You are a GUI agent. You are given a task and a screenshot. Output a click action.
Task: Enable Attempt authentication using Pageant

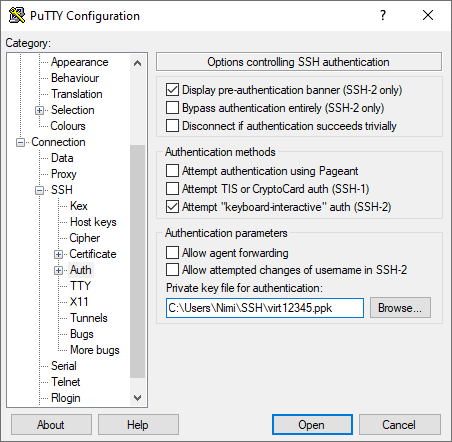coord(172,170)
